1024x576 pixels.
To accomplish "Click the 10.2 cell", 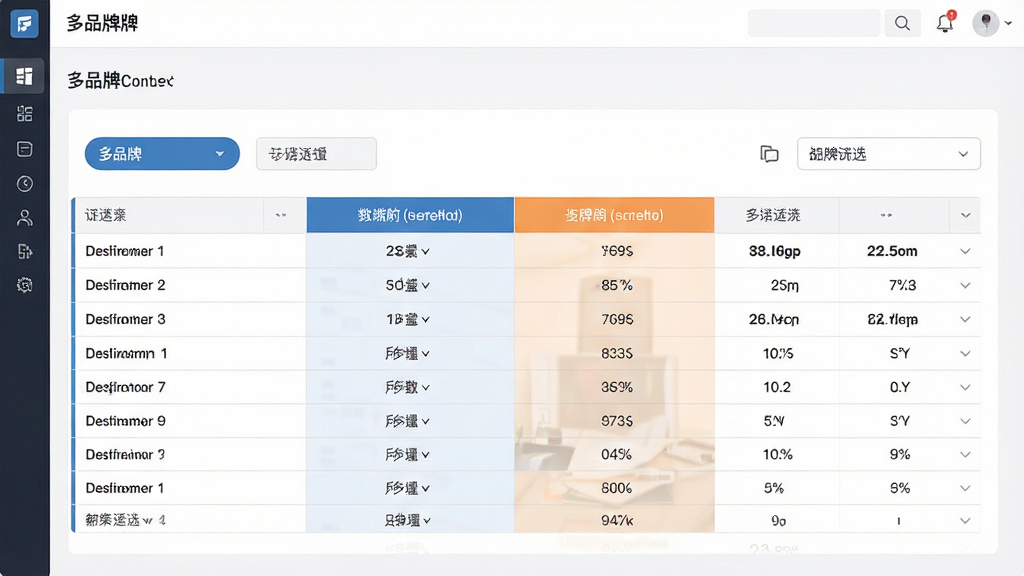I will (777, 387).
